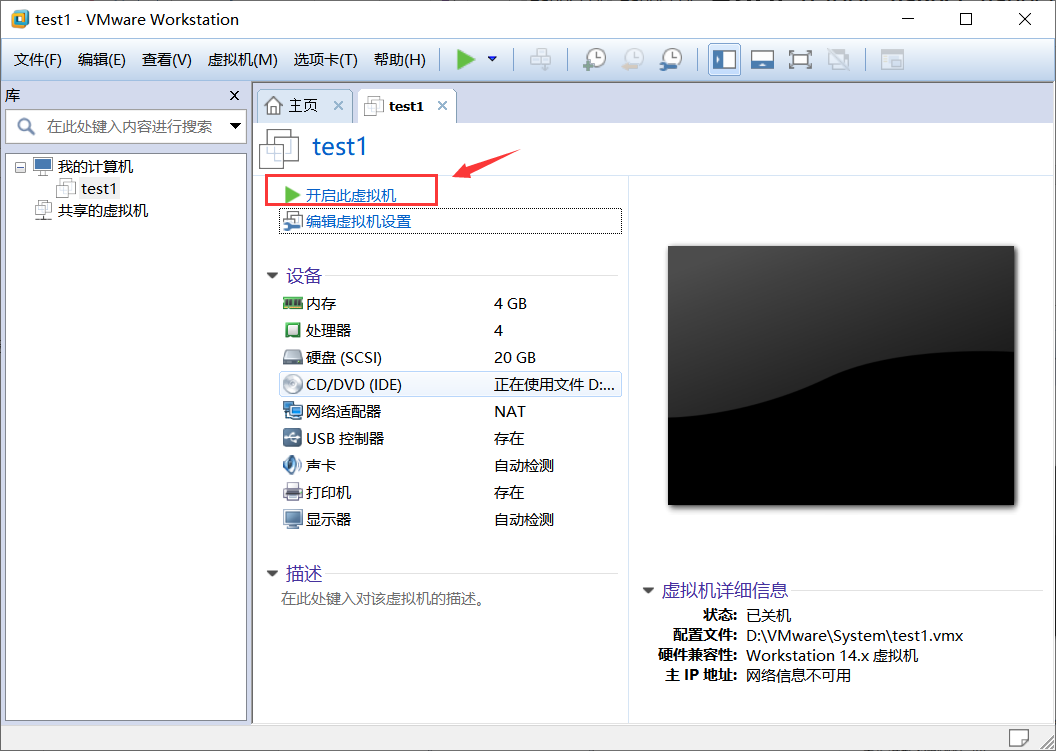
Task: Click the 打印机 printer icon
Action: tap(292, 492)
